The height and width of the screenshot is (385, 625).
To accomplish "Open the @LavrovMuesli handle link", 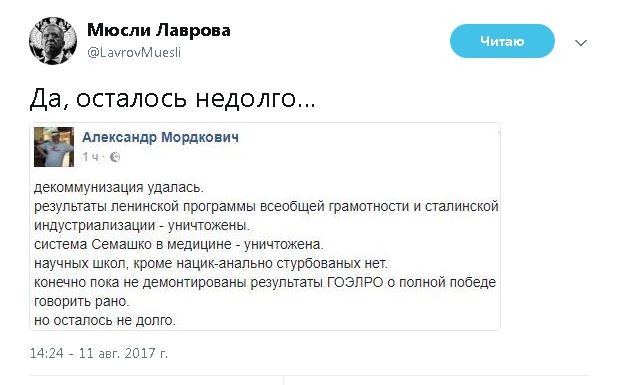I will tap(134, 52).
